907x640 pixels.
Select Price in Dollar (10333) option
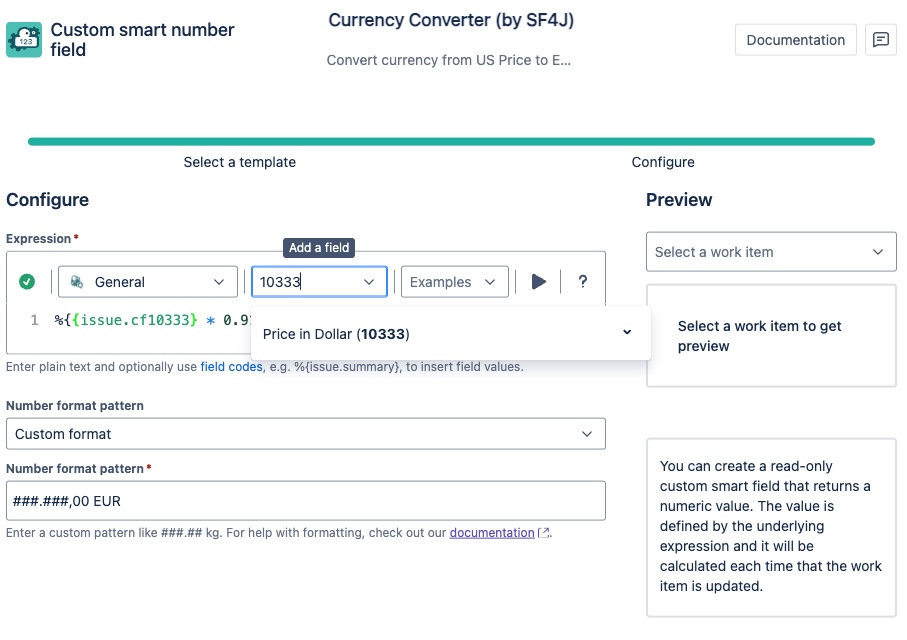click(336, 333)
